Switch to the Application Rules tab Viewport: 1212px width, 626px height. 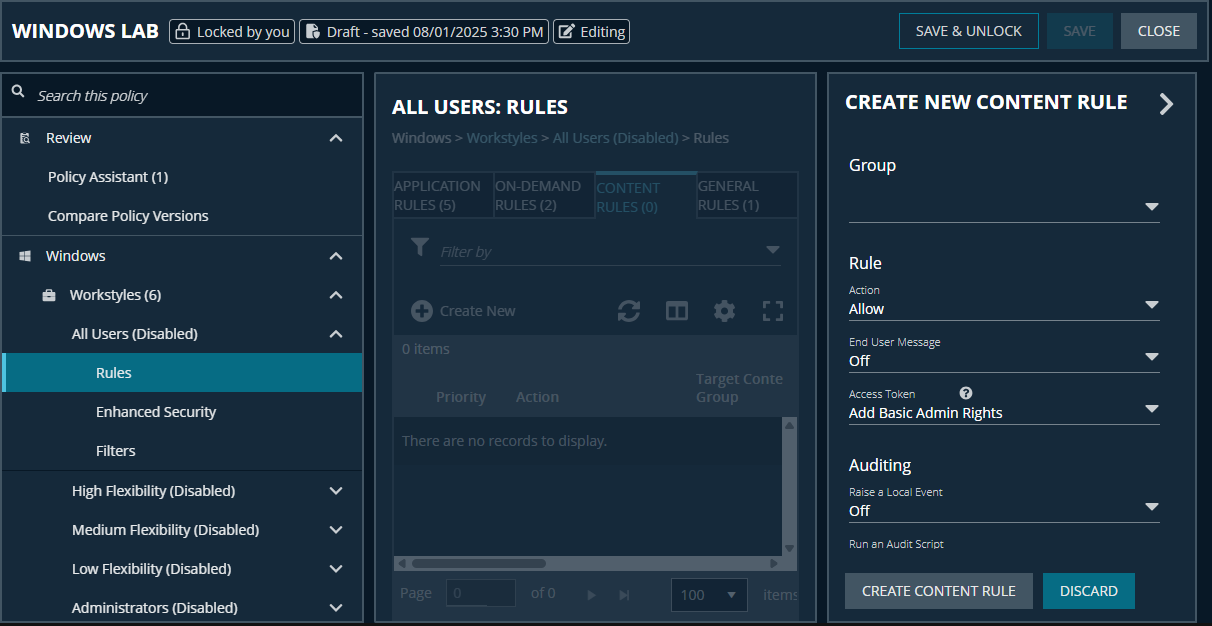coord(440,195)
